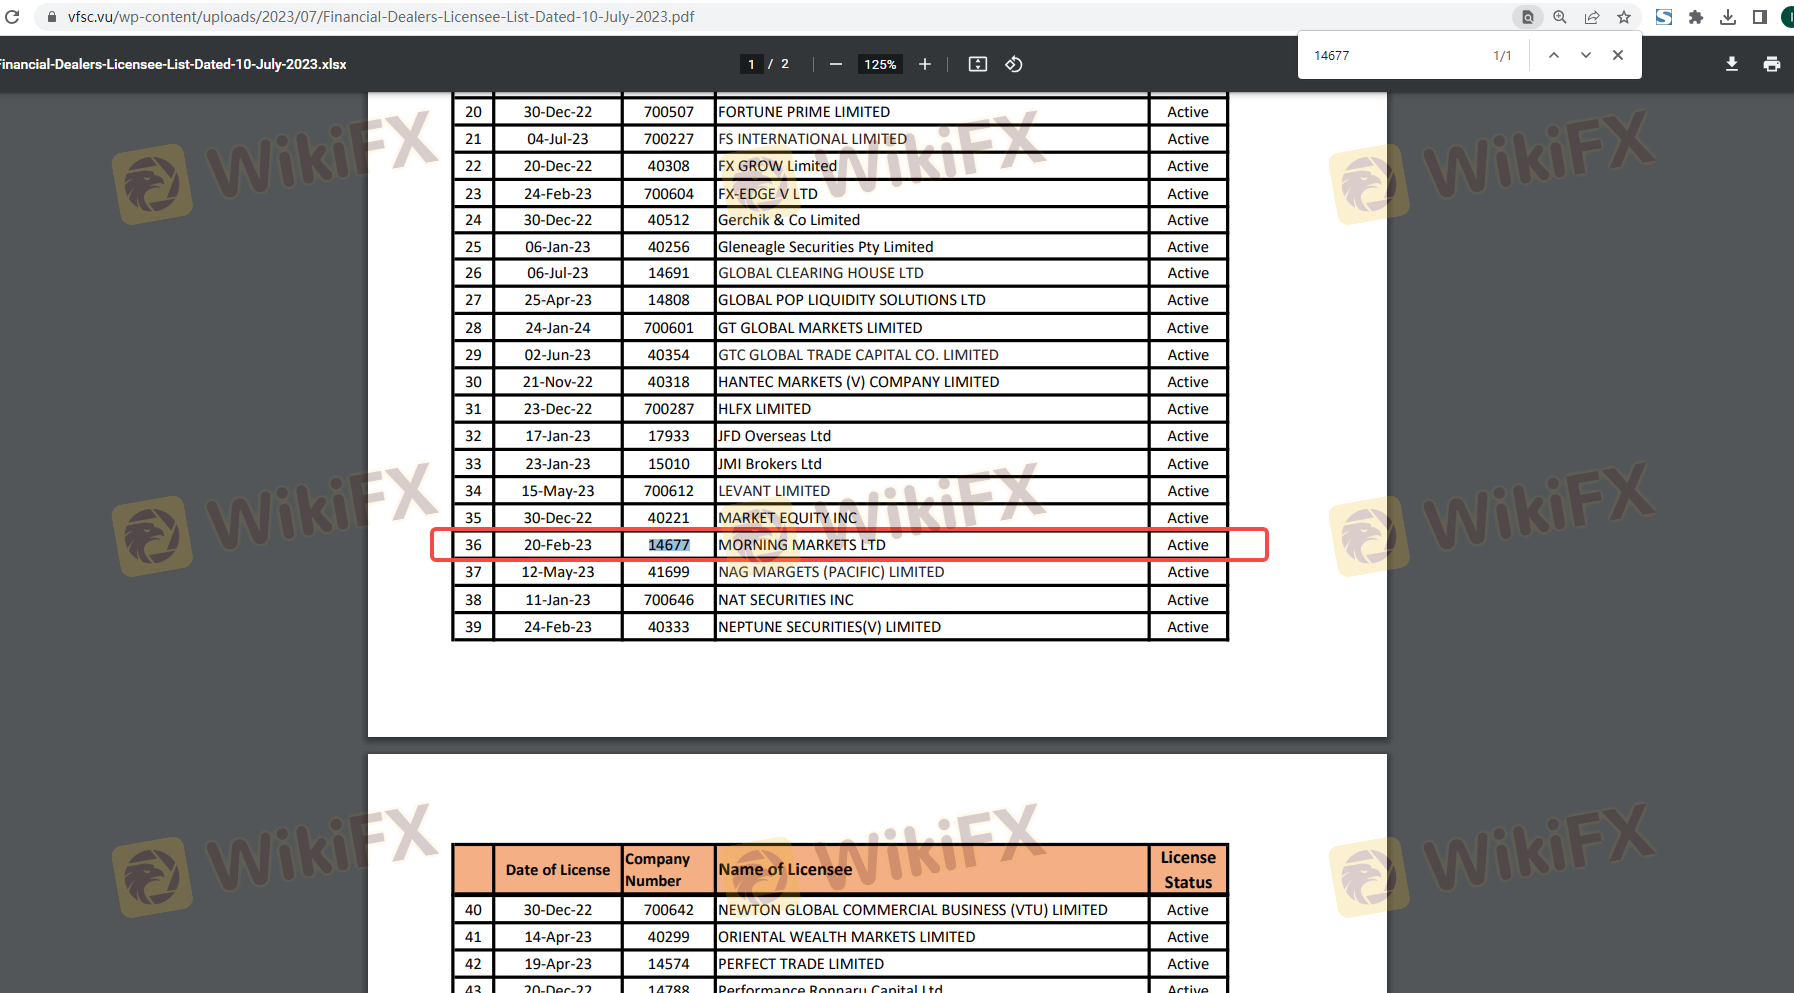Viewport: 1794px width, 993px height.
Task: Edit the find box containing 14677
Action: (x=1395, y=56)
